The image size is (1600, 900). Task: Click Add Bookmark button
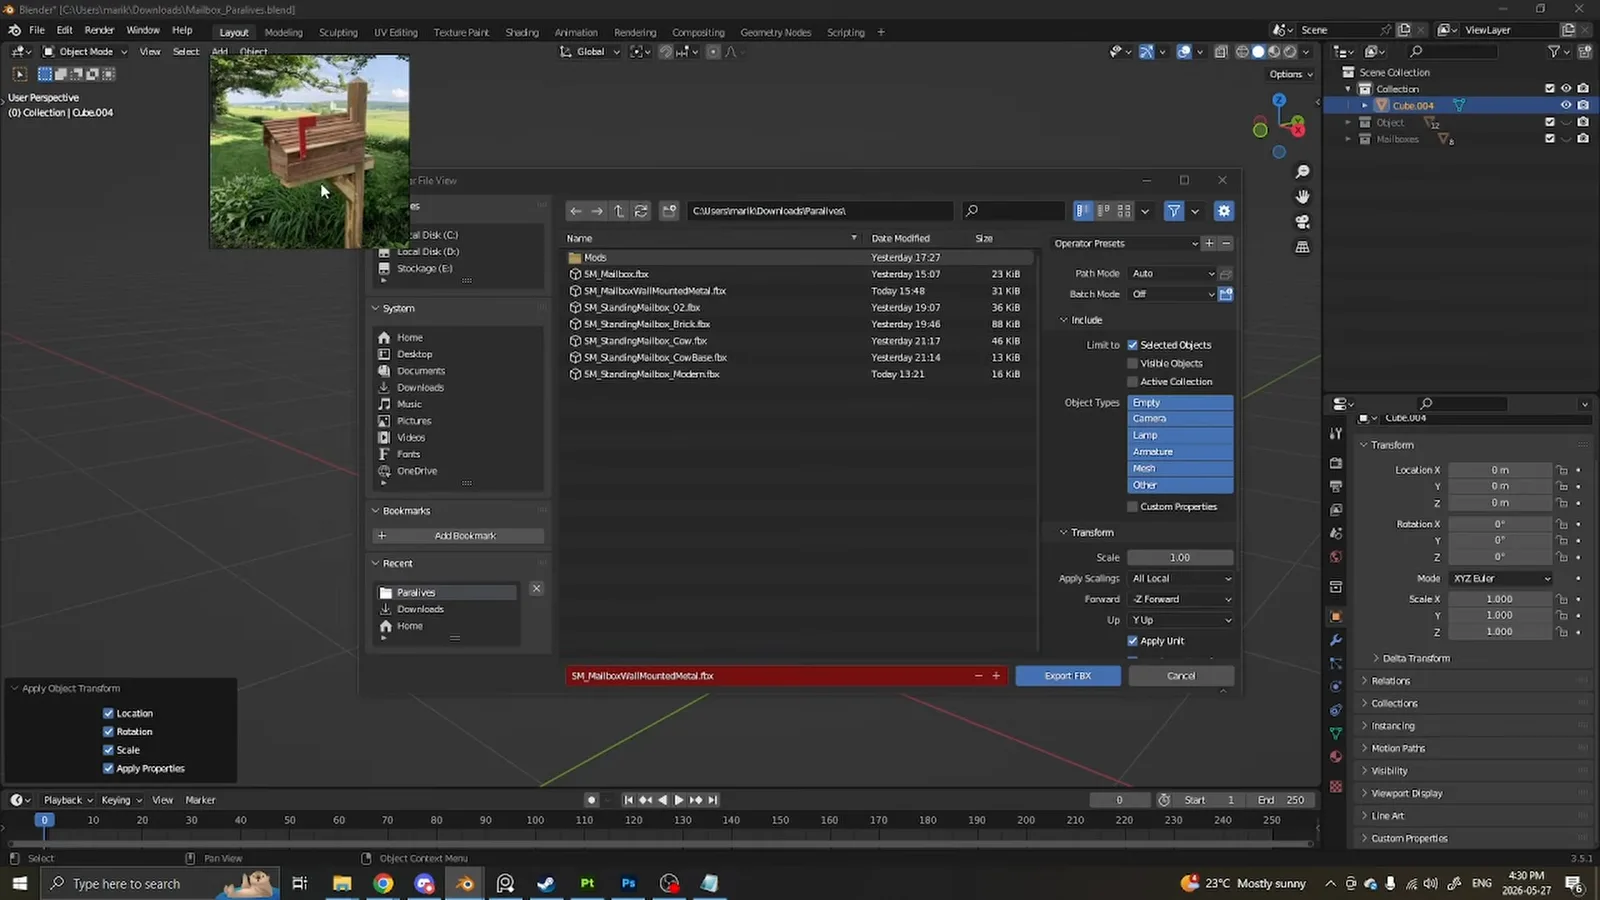click(458, 536)
